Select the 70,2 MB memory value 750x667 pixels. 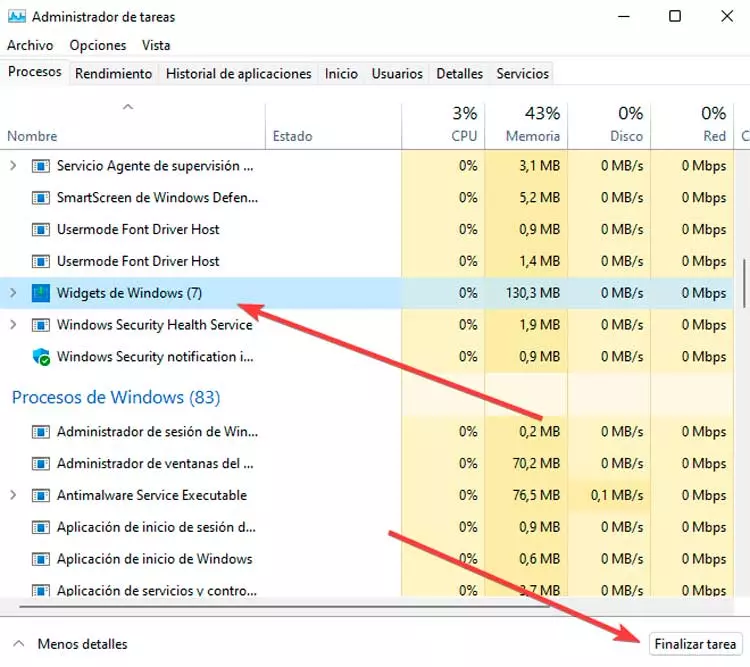536,464
